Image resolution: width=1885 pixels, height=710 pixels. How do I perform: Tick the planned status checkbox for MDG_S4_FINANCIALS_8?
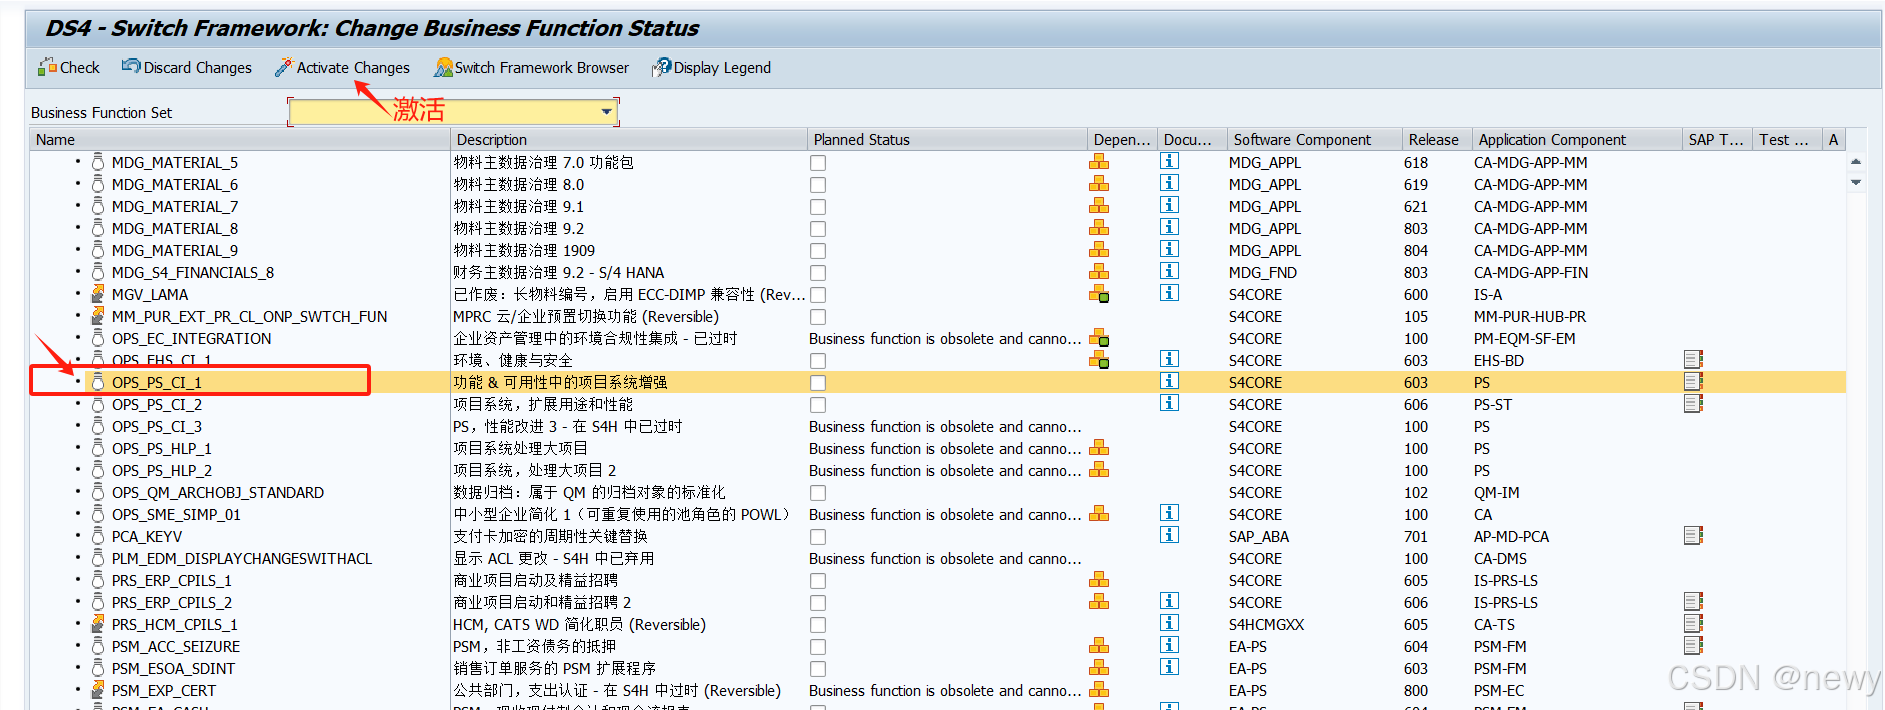click(x=818, y=273)
